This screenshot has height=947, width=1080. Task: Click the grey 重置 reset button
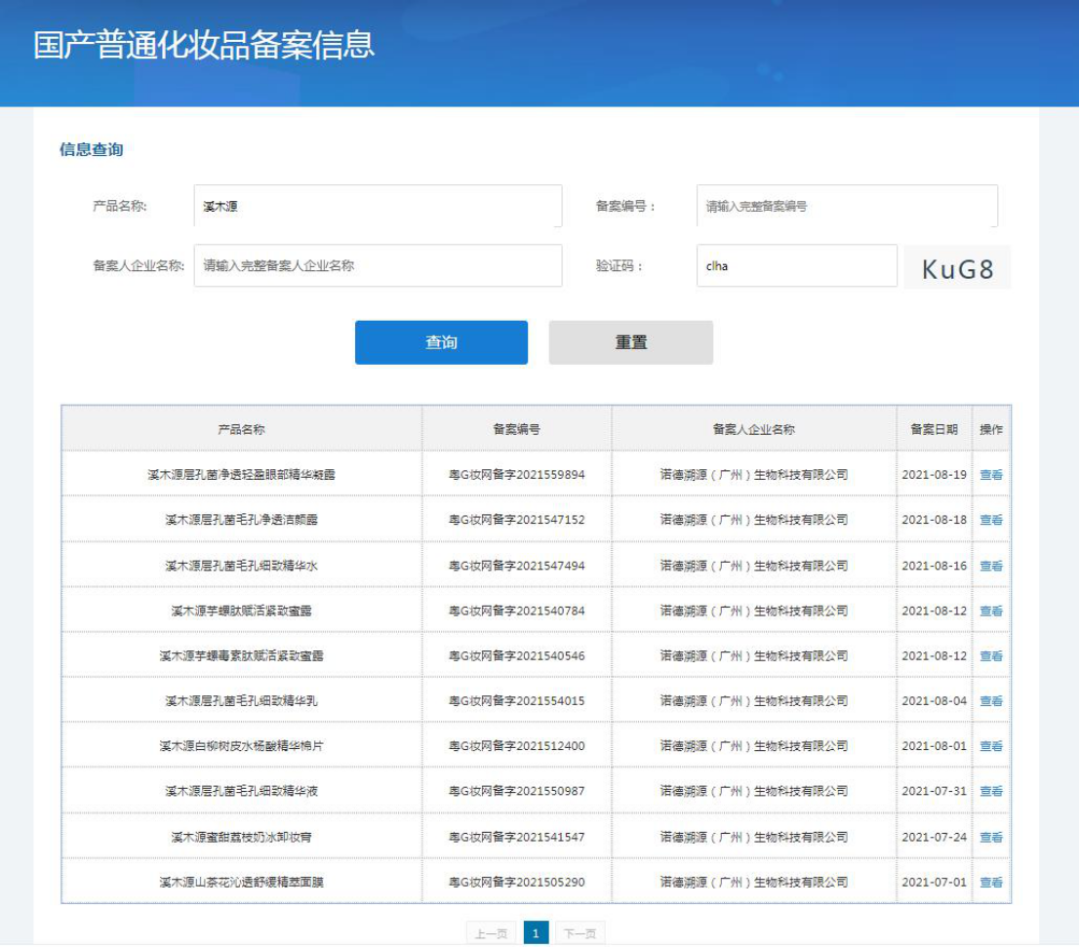[631, 342]
